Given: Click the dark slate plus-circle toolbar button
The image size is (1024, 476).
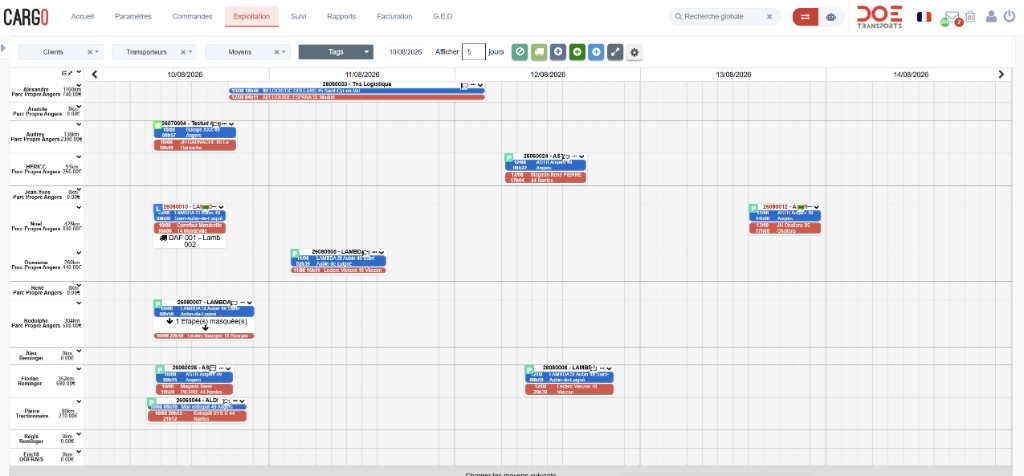Looking at the screenshot, I should coord(558,52).
